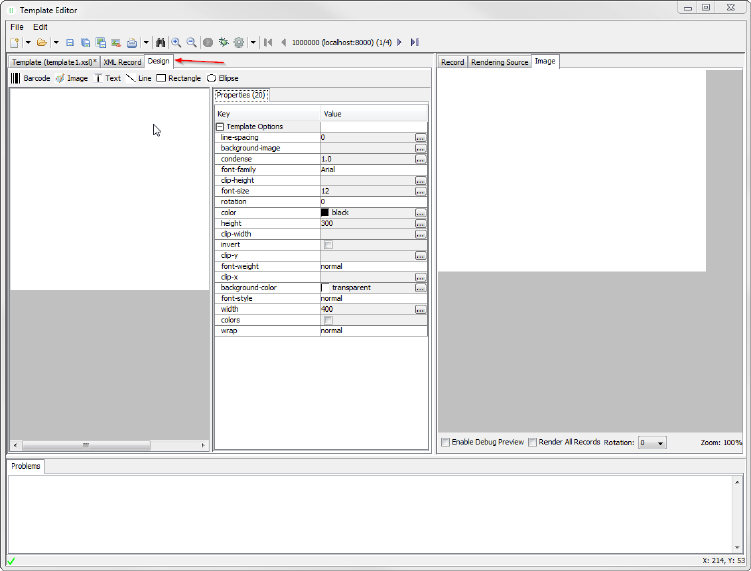
Task: Toggle the invert checkbox
Action: coord(328,245)
